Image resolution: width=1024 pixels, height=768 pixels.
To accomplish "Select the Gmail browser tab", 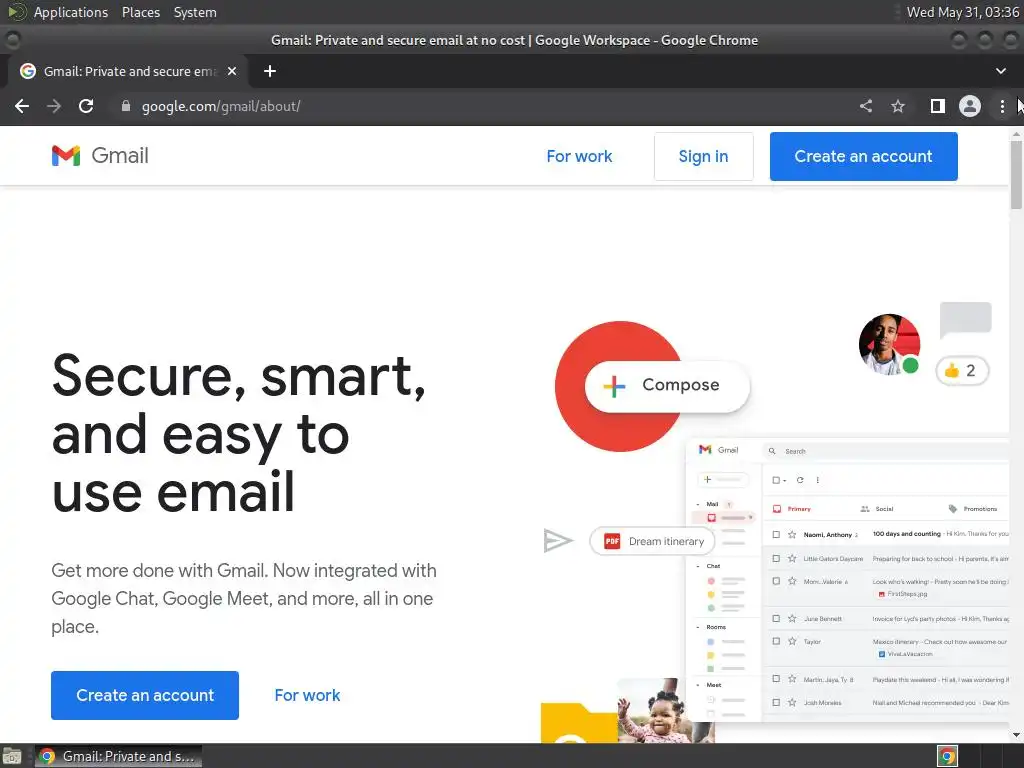I will tap(129, 71).
